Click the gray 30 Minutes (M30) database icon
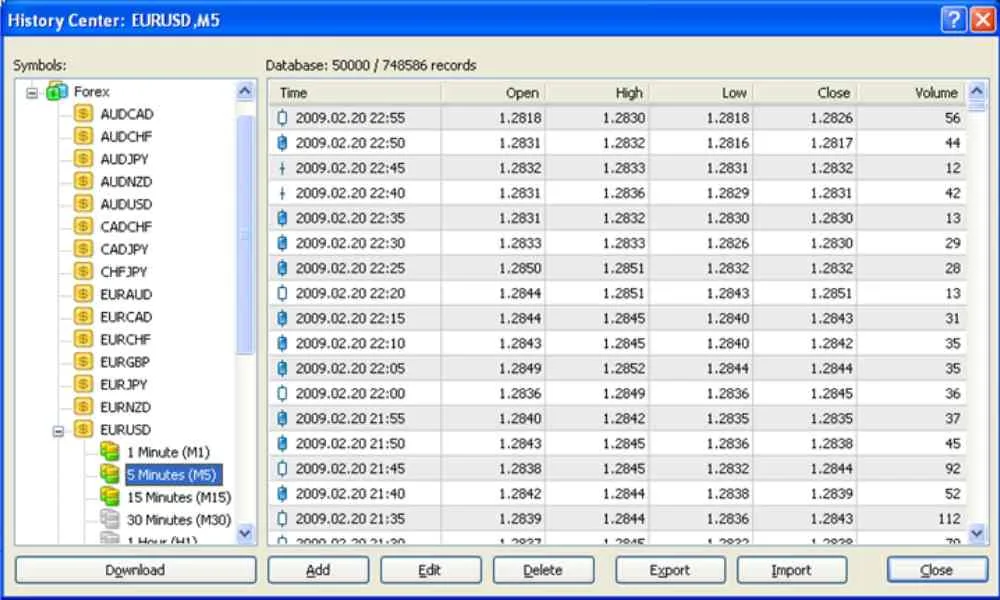The image size is (1000, 600). (110, 520)
